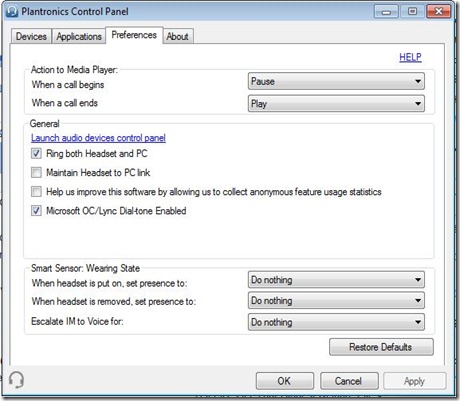Viewport: 460px width, 401px height.
Task: Click the 'Plantronics Control Panel' title text
Action: (75, 12)
